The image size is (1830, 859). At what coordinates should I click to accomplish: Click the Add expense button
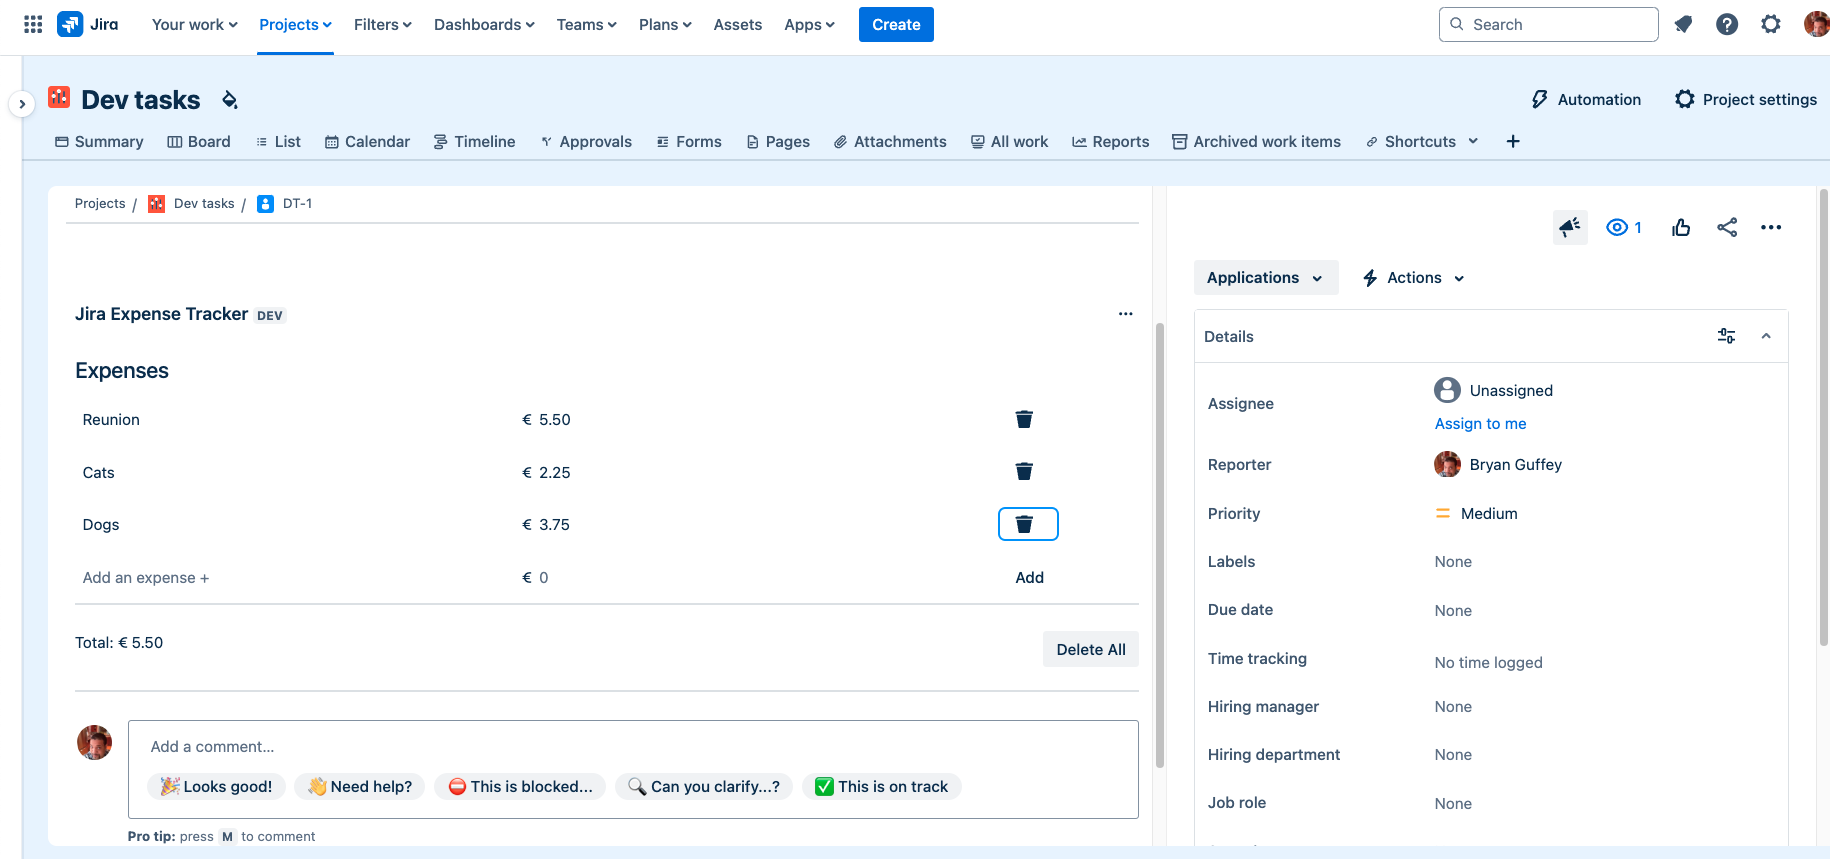[x=1029, y=577]
